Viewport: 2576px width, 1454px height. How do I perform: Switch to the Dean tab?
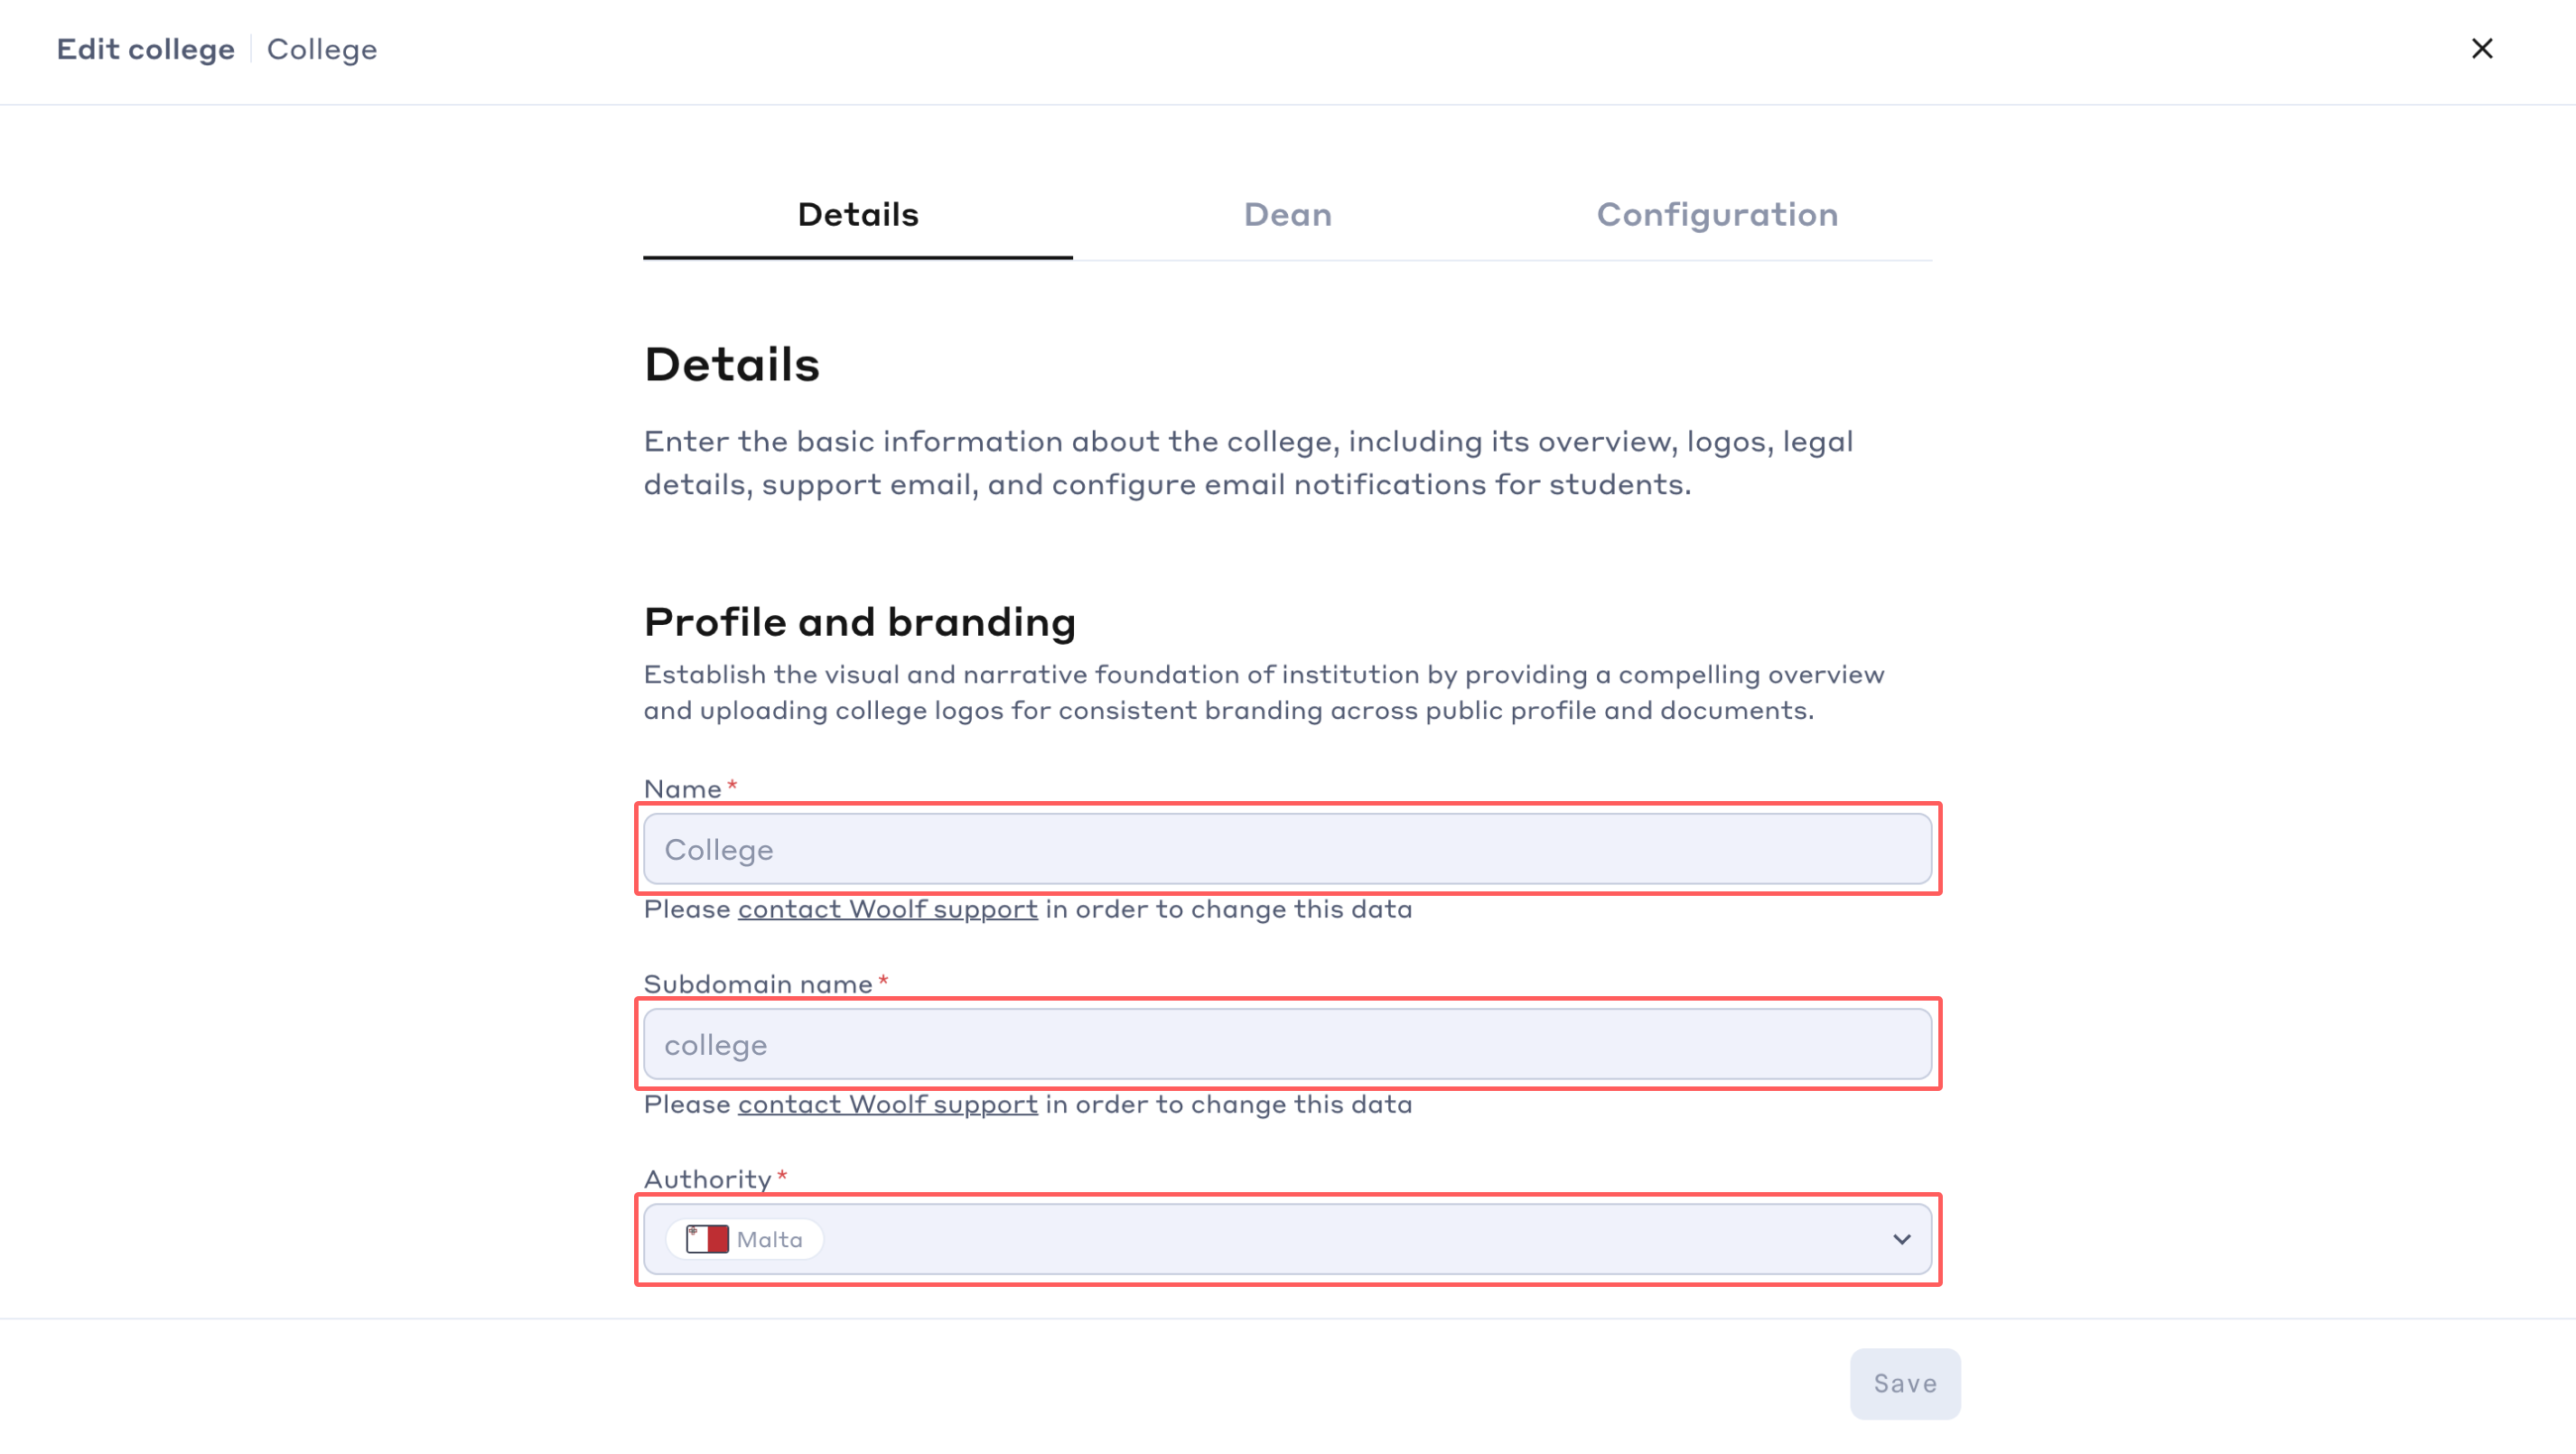(x=1287, y=215)
